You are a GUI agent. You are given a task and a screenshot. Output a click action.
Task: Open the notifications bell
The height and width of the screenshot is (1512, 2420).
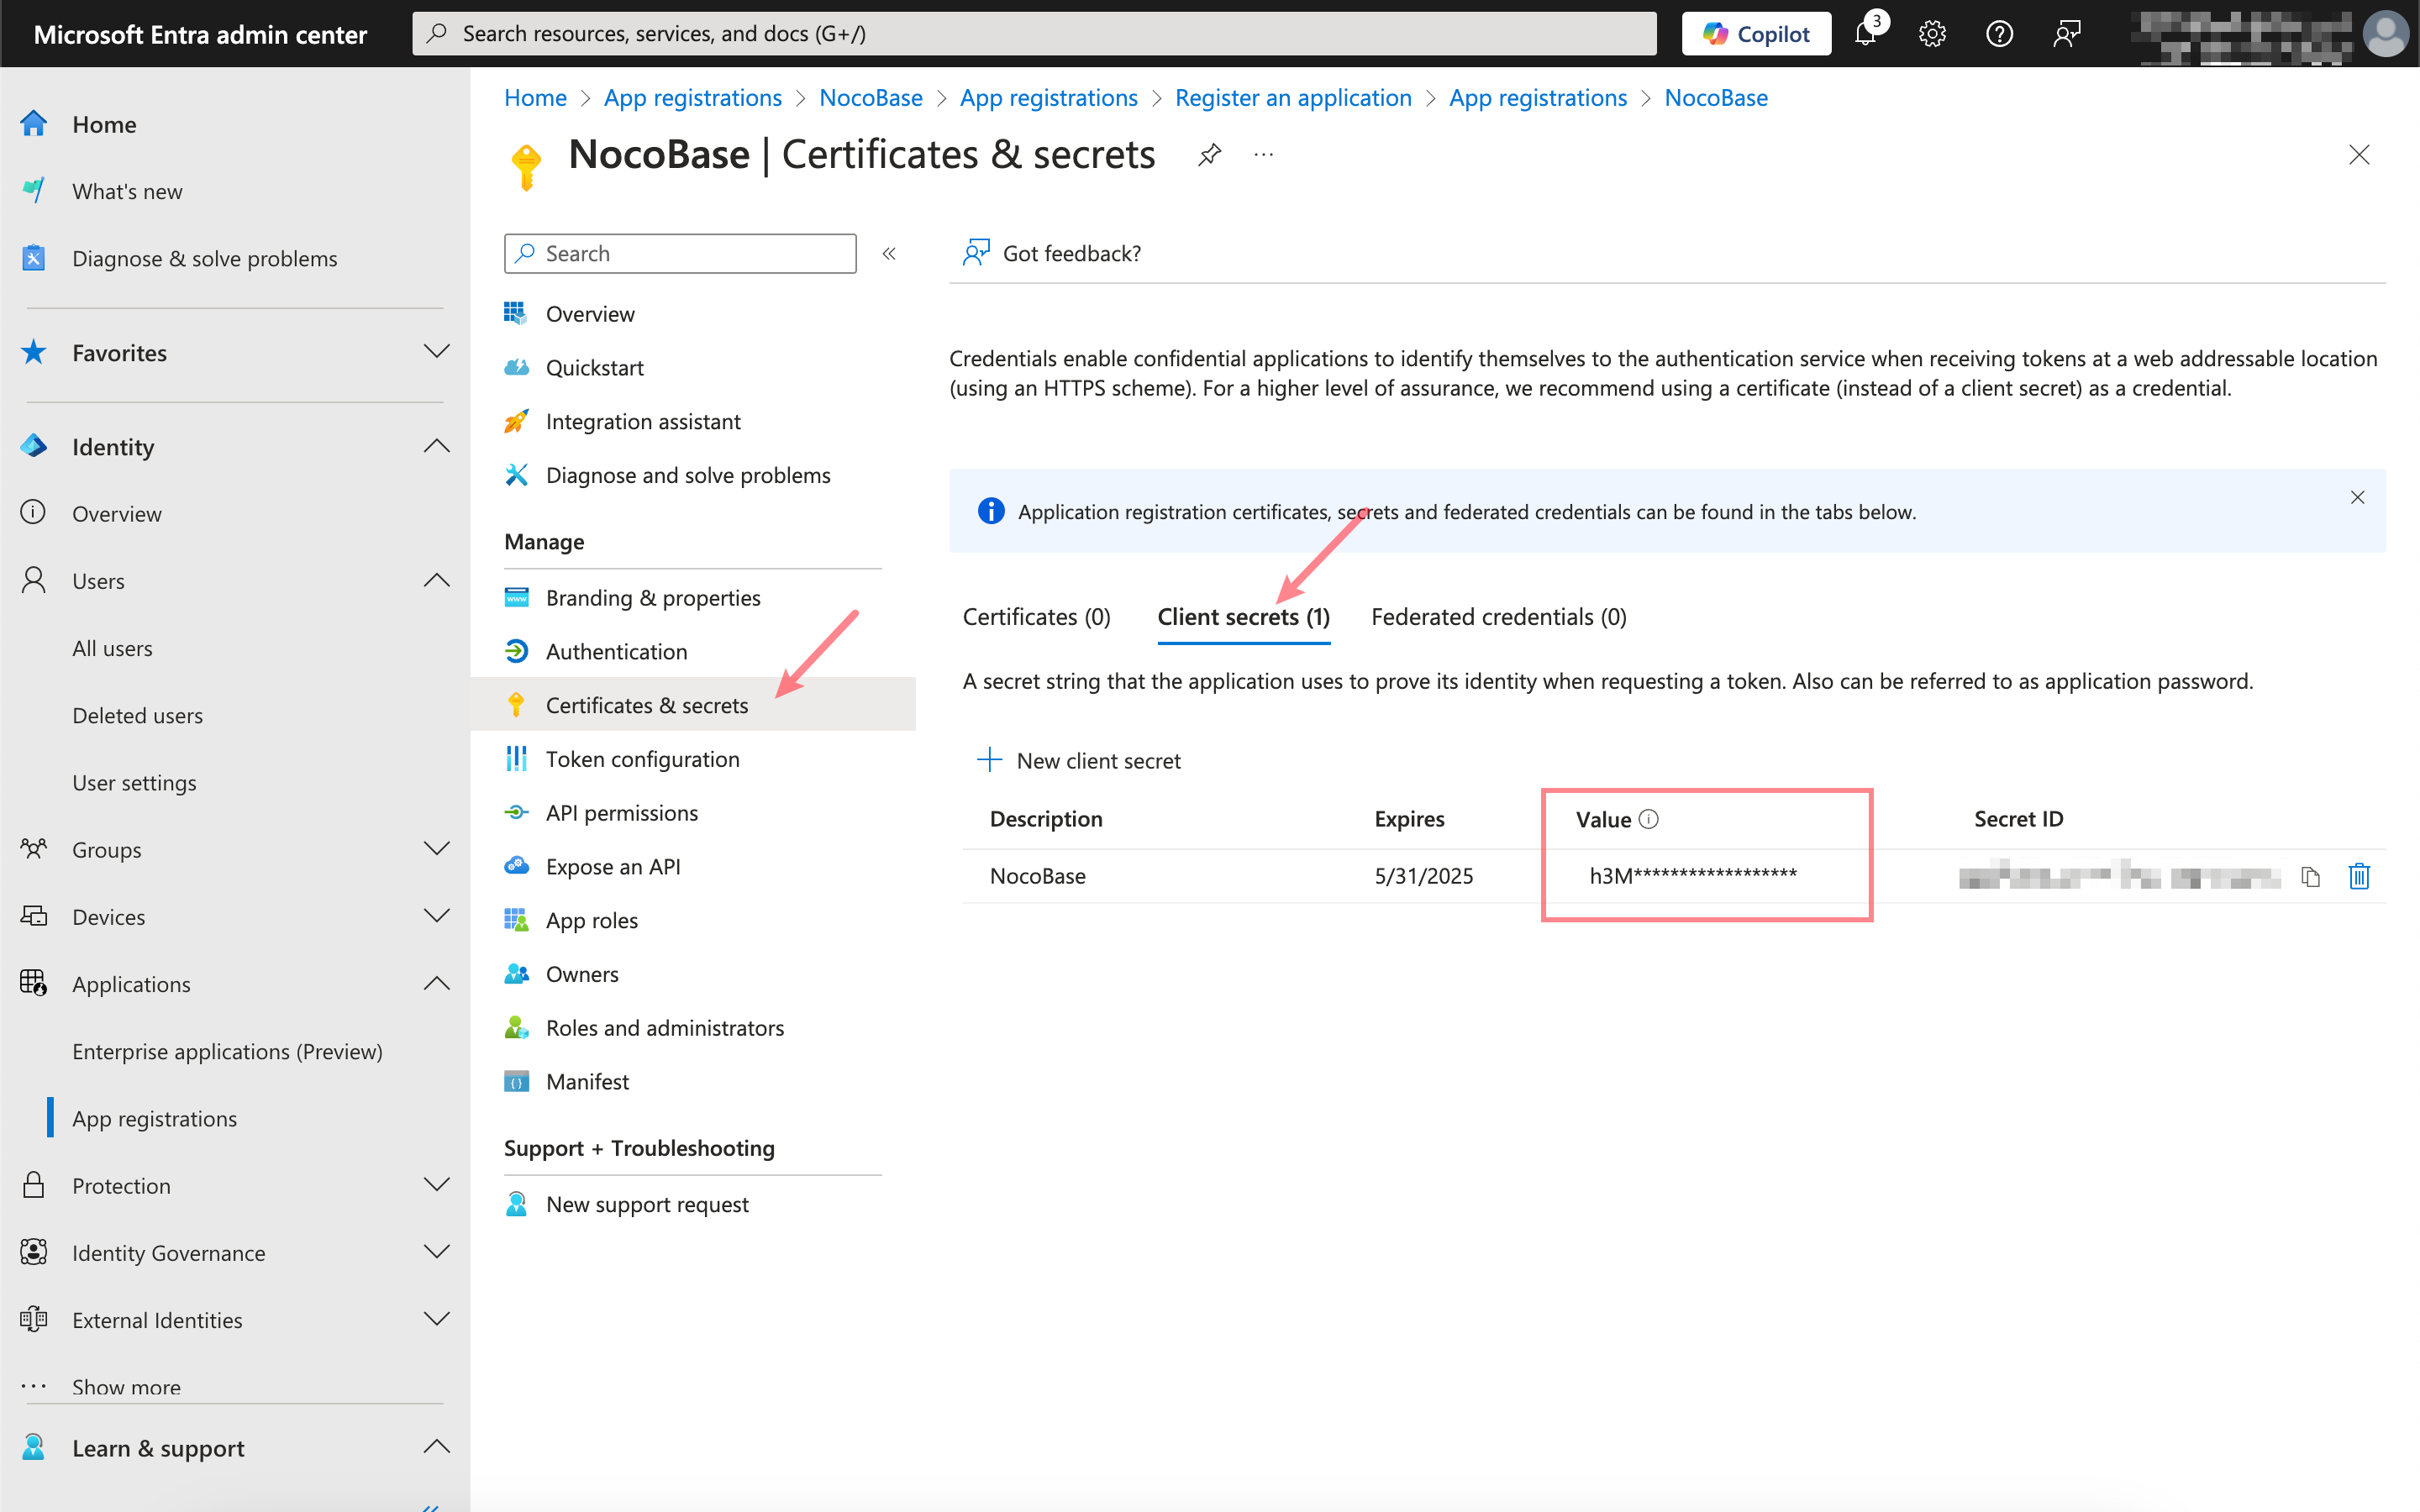1866,34
